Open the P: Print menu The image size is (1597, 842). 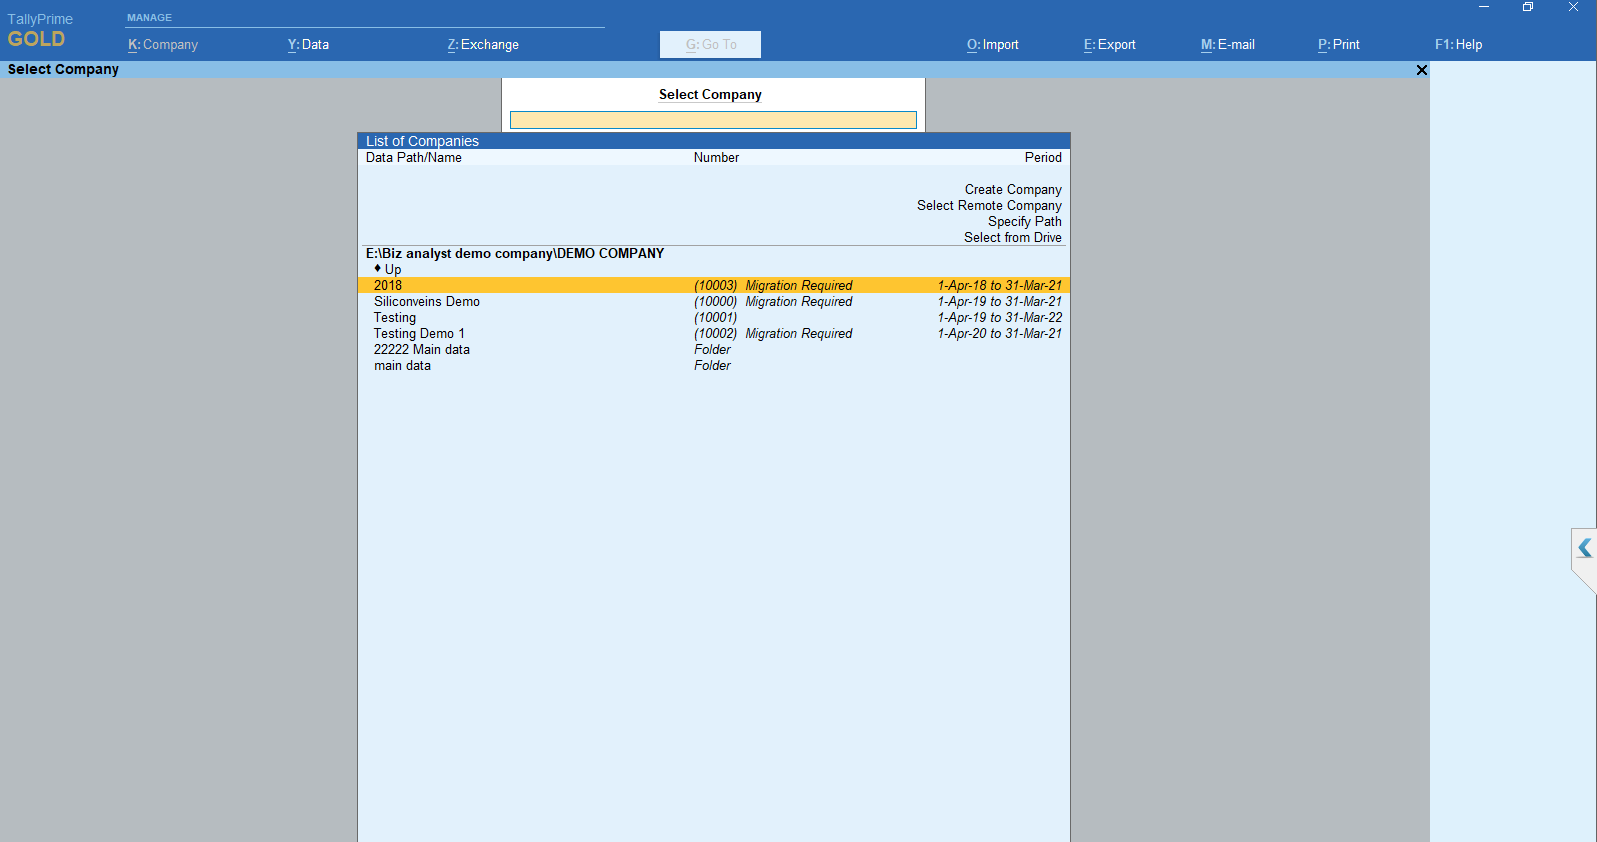click(1339, 45)
